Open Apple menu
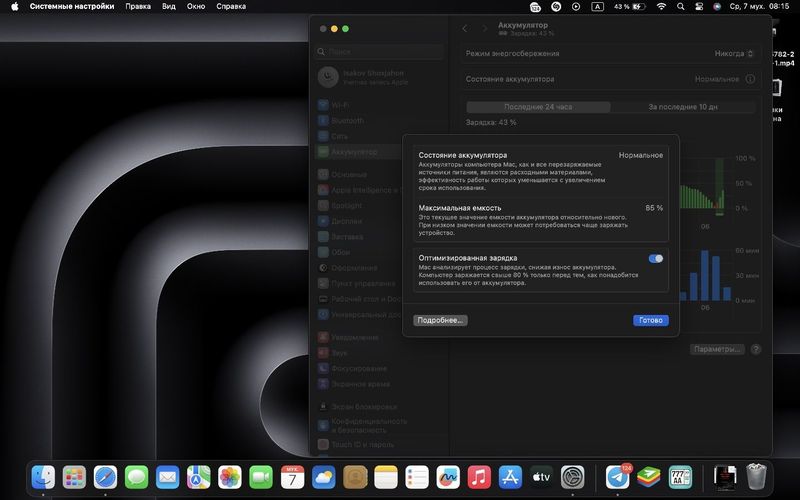 pos(15,7)
